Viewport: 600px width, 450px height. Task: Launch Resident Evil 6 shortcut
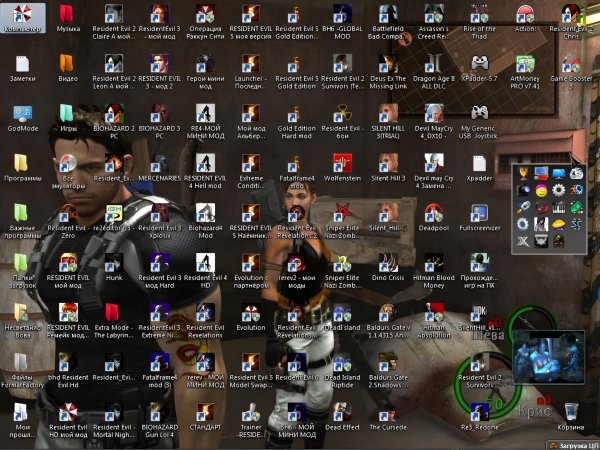pyautogui.click(x=297, y=367)
